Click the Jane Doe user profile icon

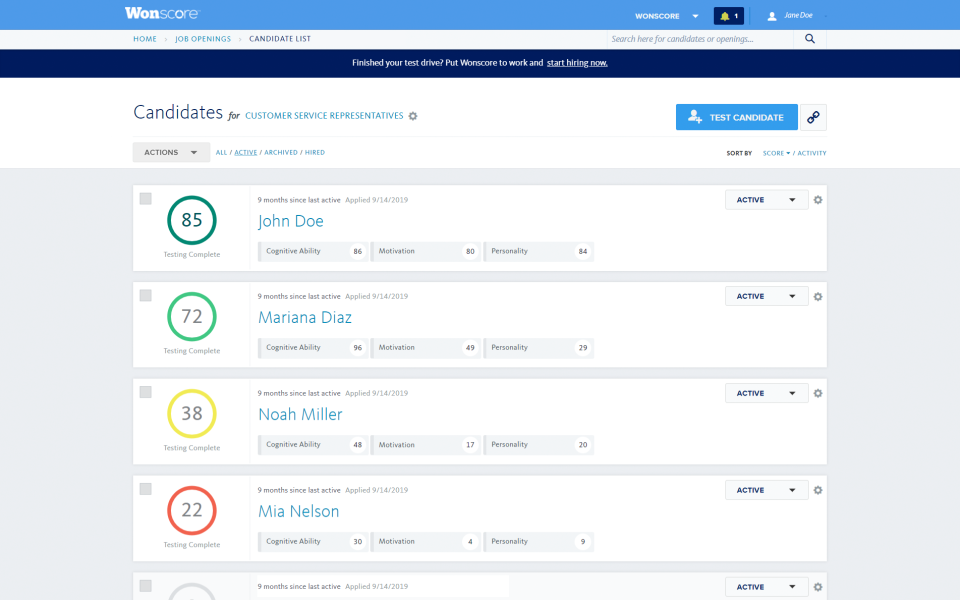pyautogui.click(x=771, y=15)
